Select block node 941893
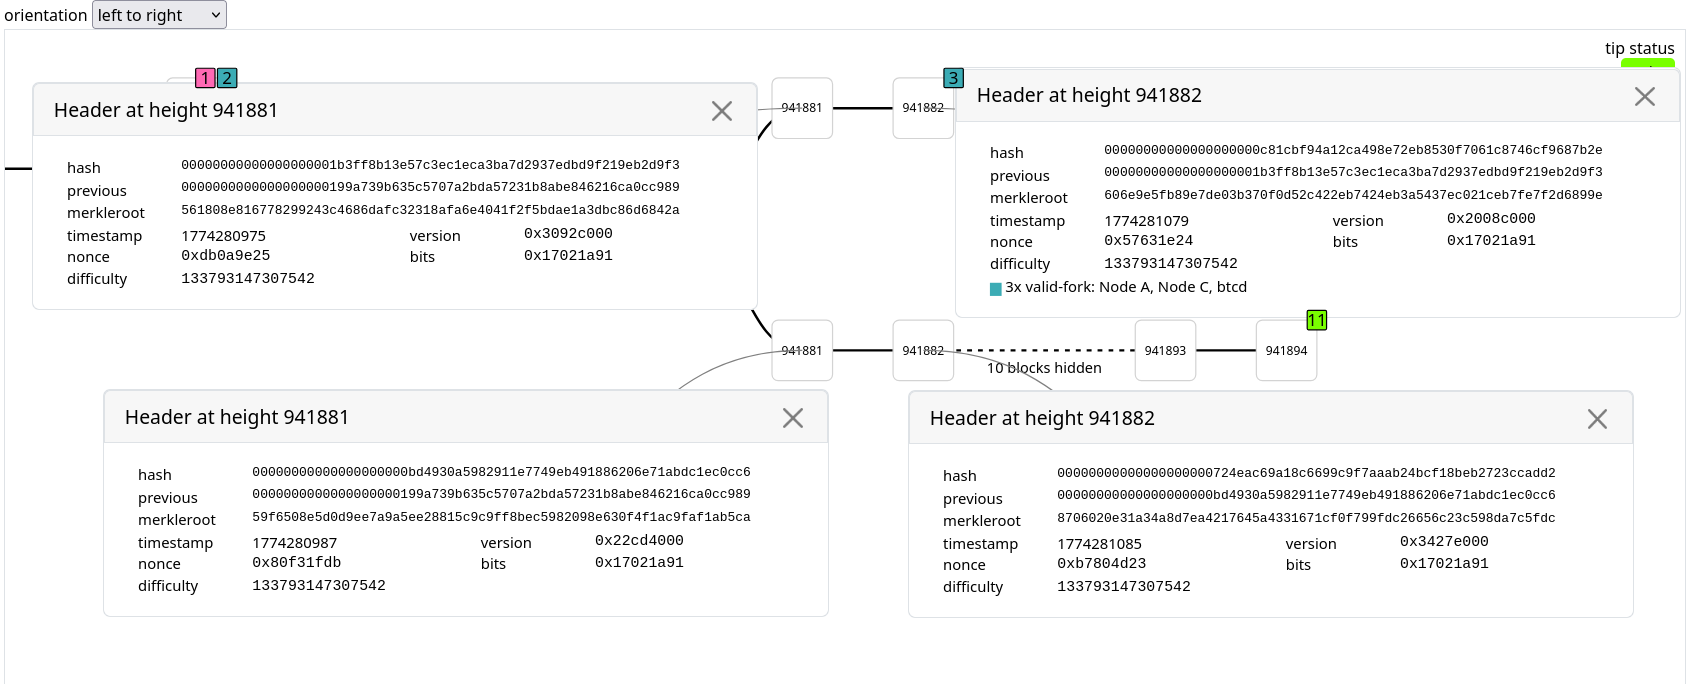 [x=1165, y=351]
